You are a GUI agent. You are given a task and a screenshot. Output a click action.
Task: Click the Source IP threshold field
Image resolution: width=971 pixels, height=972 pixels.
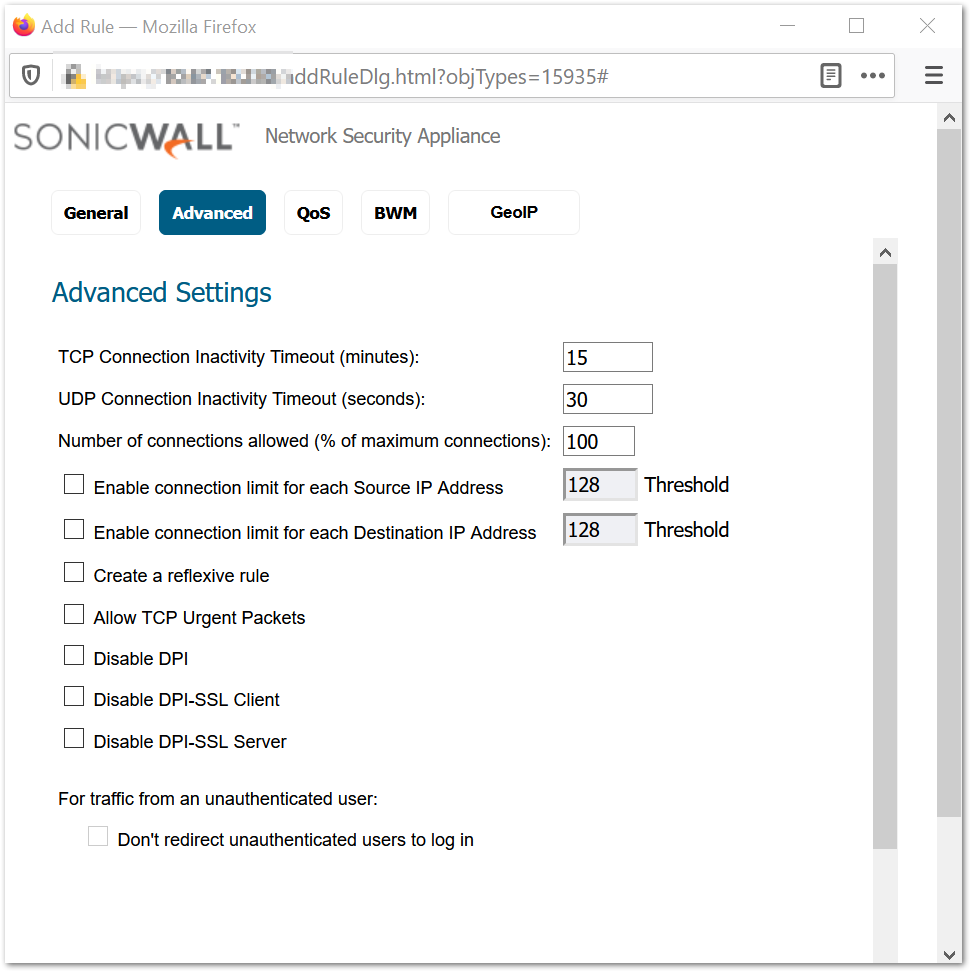pos(600,485)
